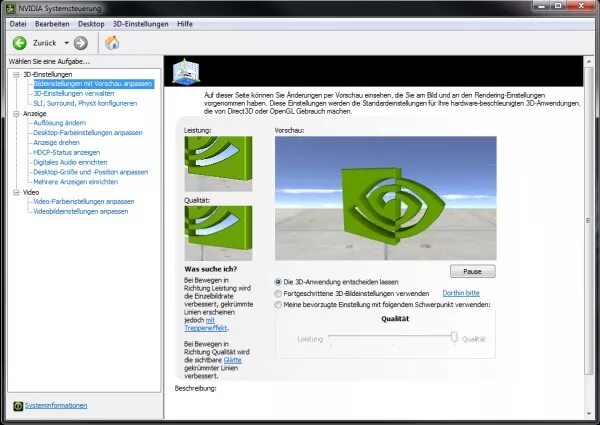Click the Beschreibung: label
Screen dimensions: 600x425
[x=196, y=389]
